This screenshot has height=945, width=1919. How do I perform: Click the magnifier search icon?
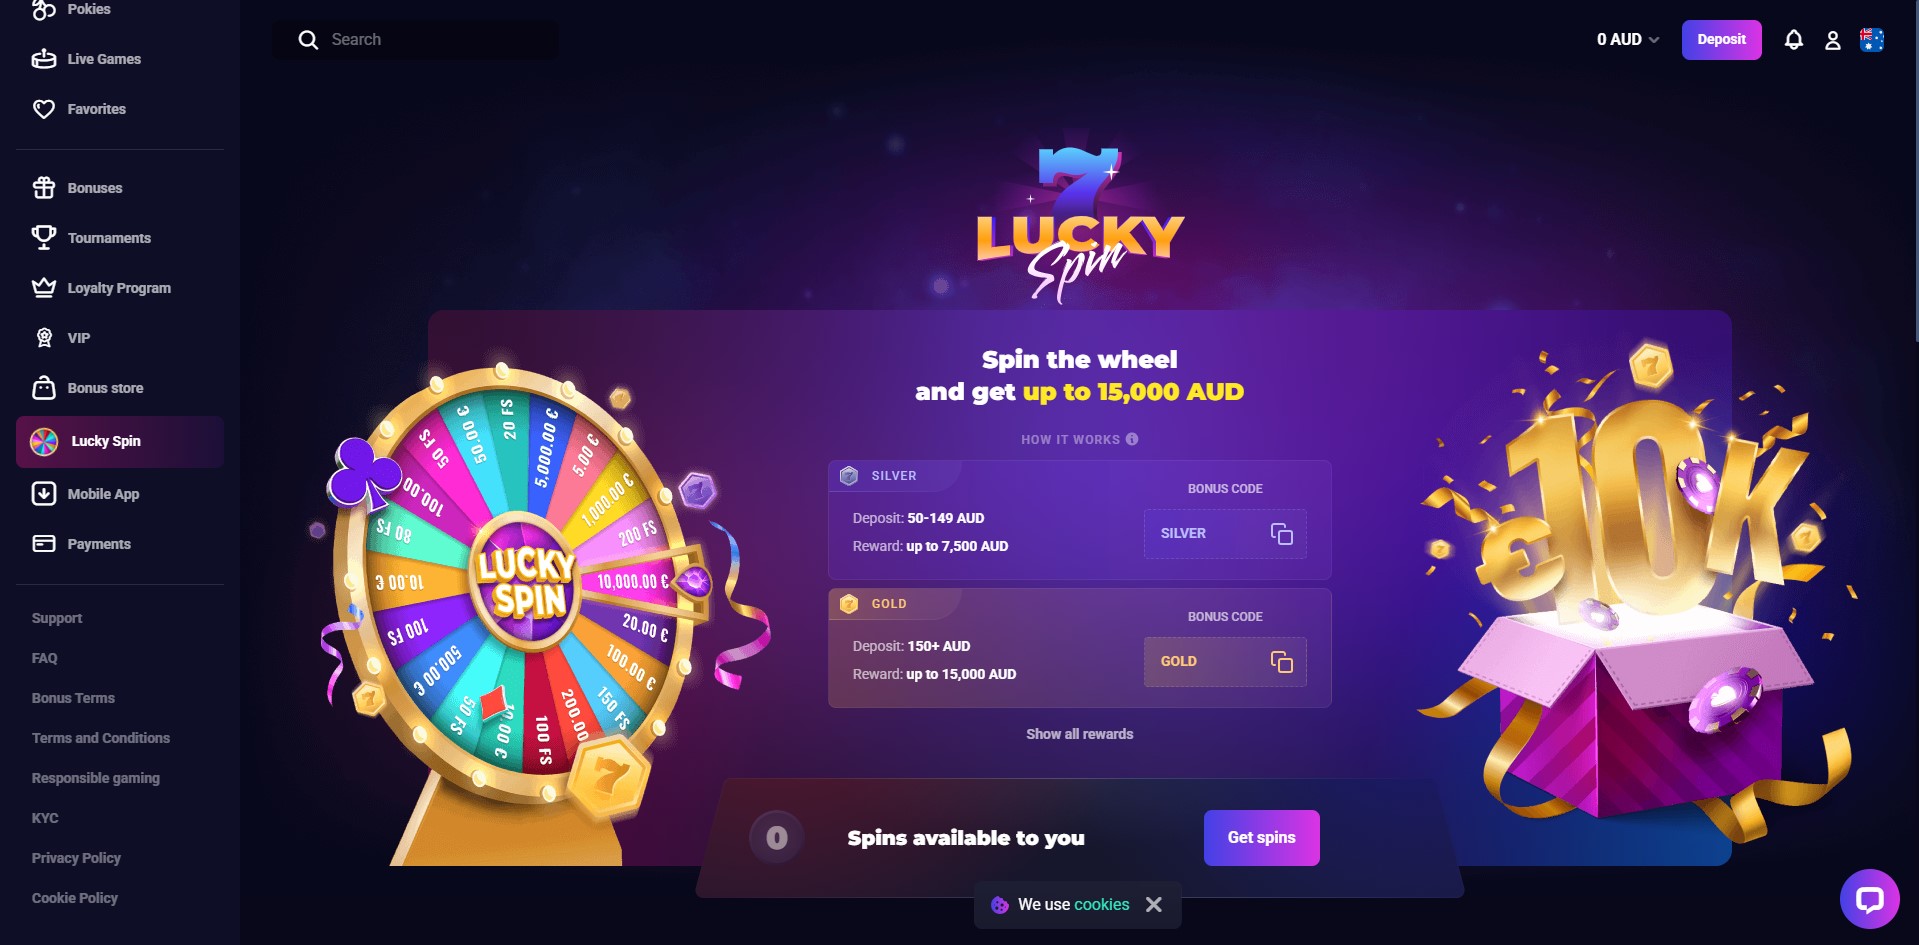click(308, 40)
